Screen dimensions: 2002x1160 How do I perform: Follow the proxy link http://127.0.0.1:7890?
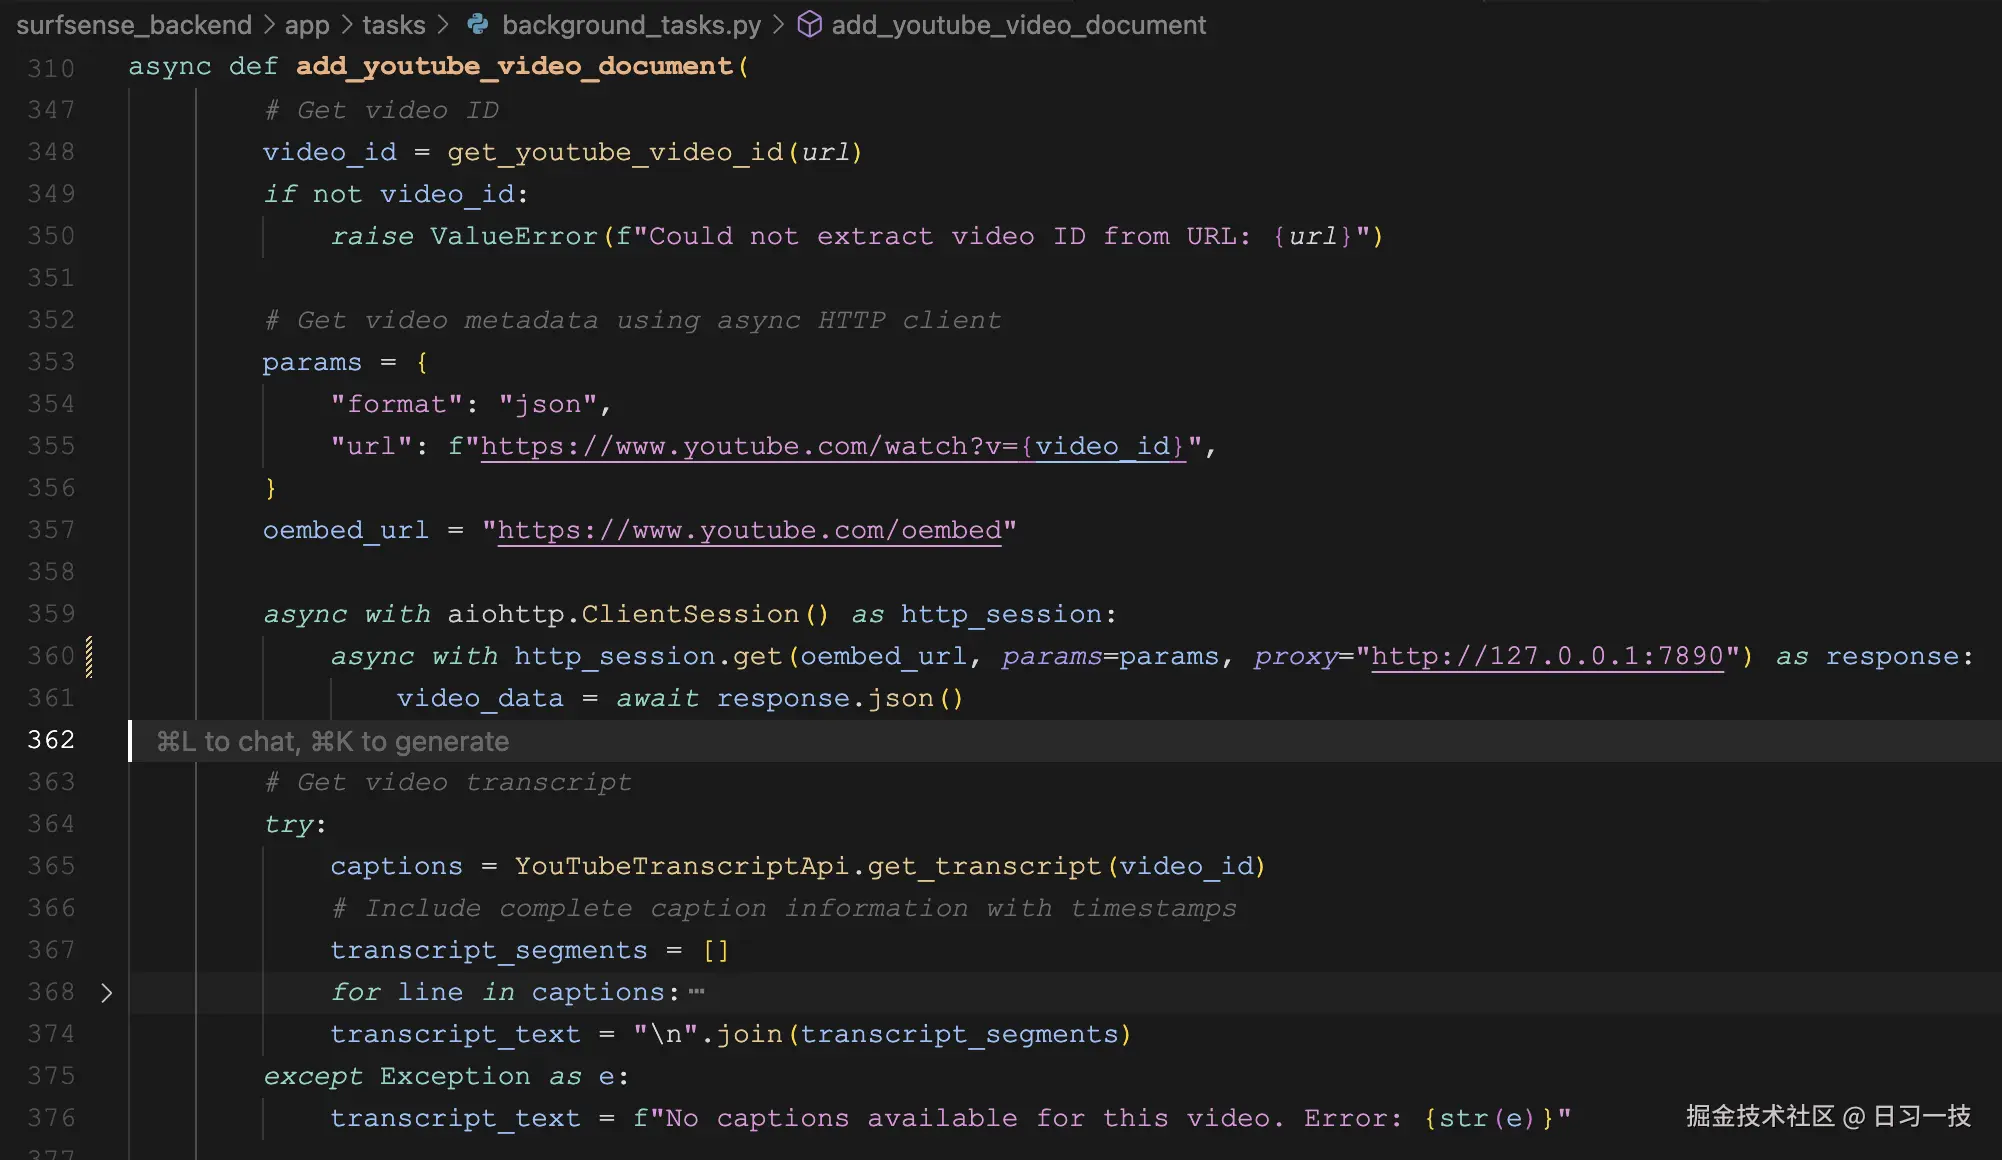tap(1548, 656)
